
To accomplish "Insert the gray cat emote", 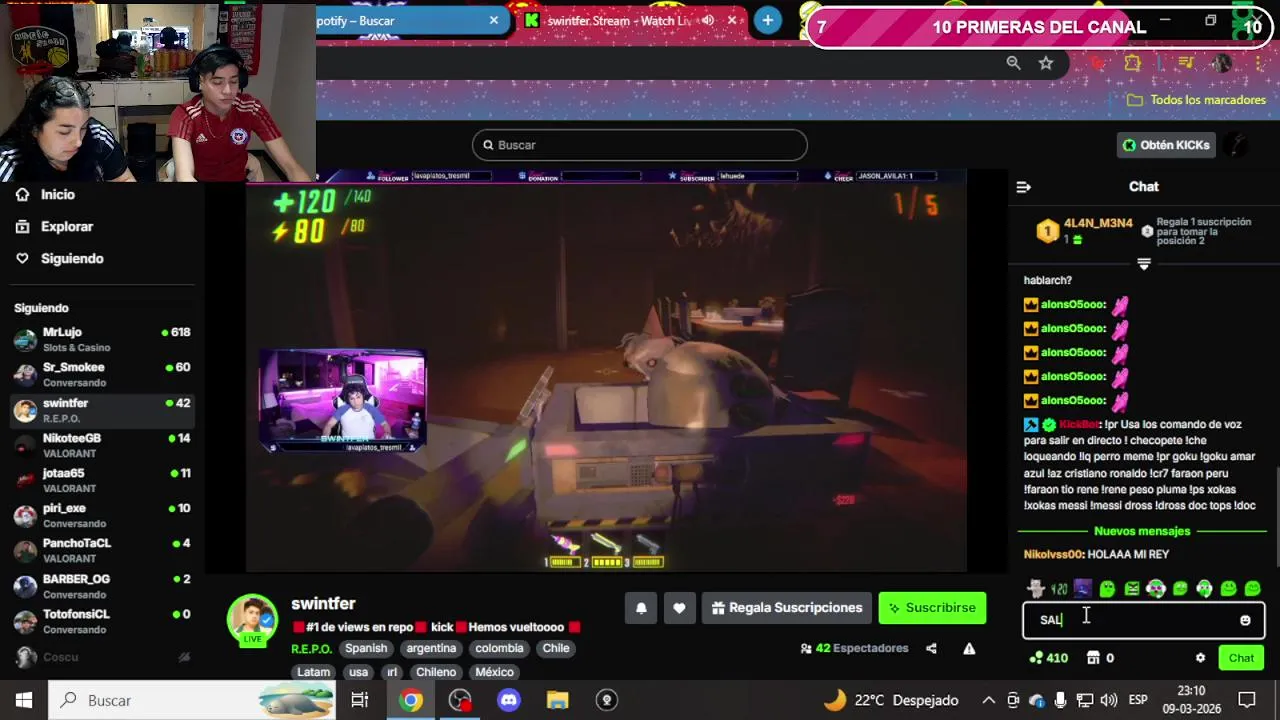I will click(x=1035, y=589).
